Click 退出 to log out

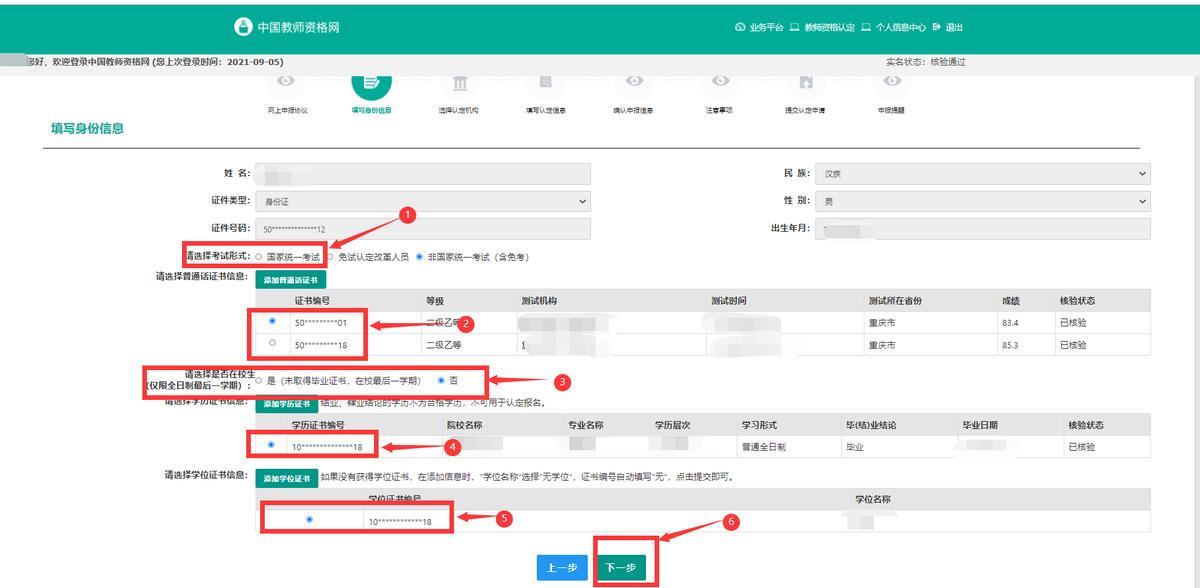pos(948,28)
